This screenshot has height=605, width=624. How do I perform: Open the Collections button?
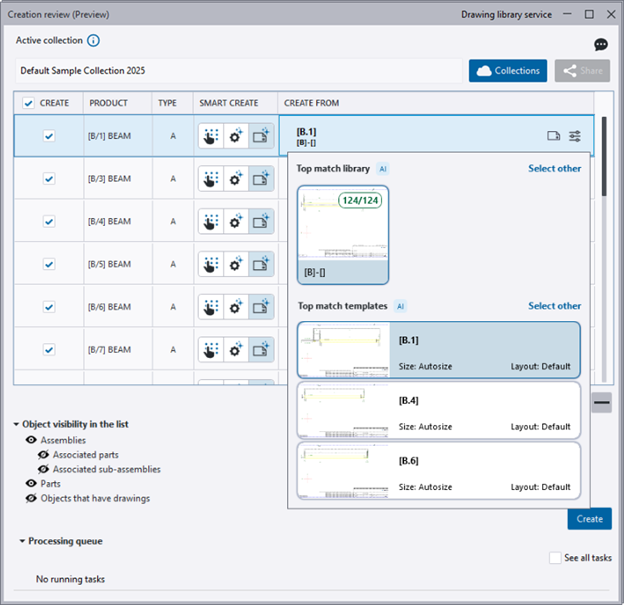[508, 71]
